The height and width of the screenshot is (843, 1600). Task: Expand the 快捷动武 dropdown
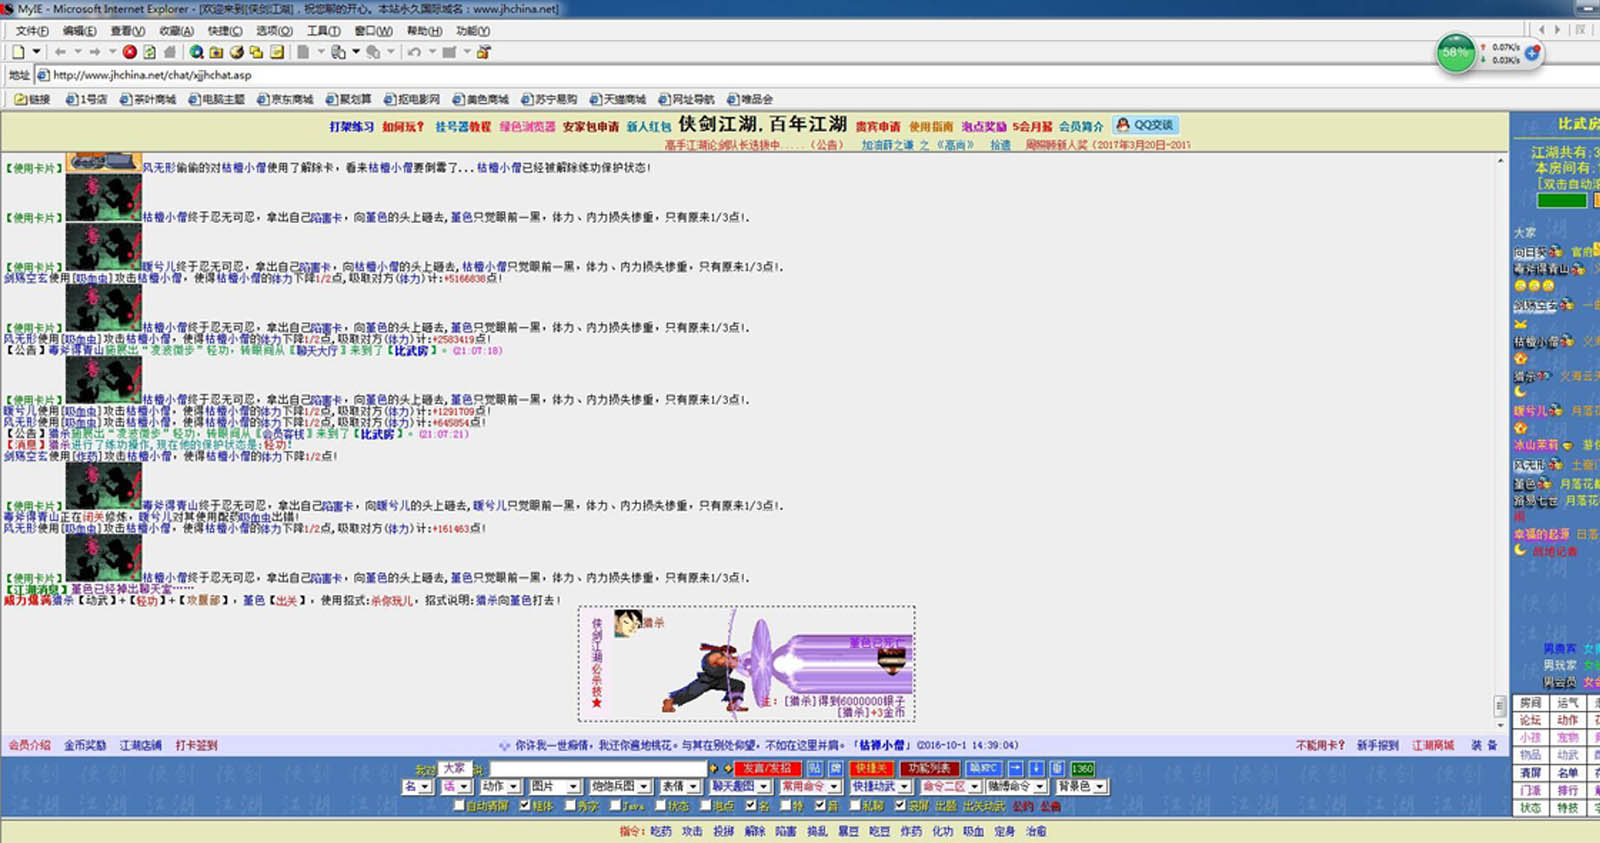pos(881,786)
